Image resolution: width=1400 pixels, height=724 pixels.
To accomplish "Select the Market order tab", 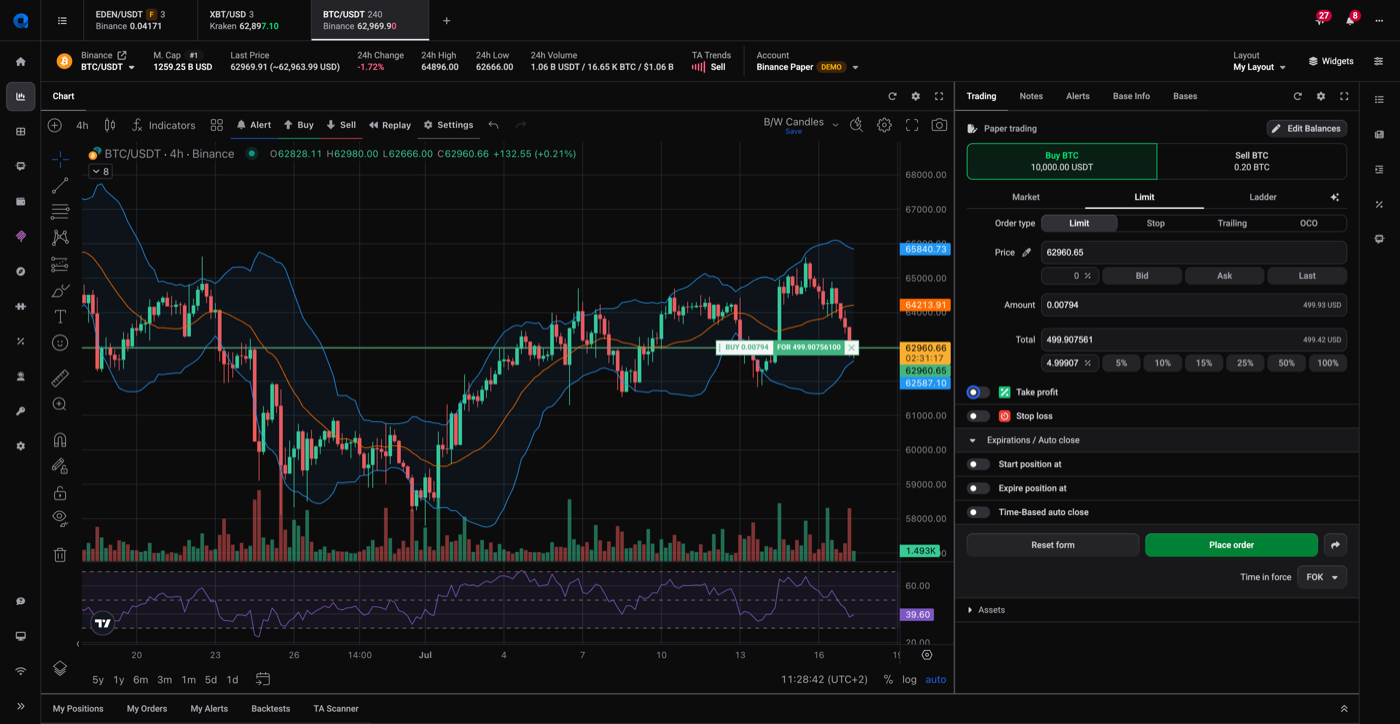I will 1026,197.
